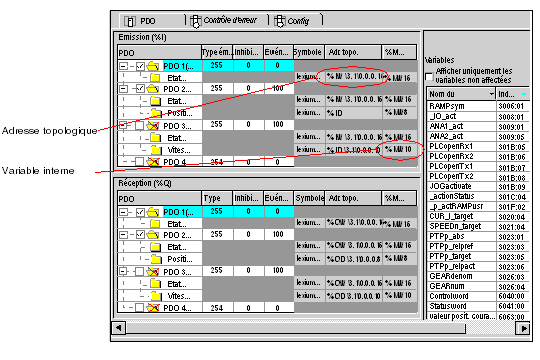This screenshot has height=360, width=540.
Task: Click the Contrôle d'erreur tab icon
Action: (196, 21)
